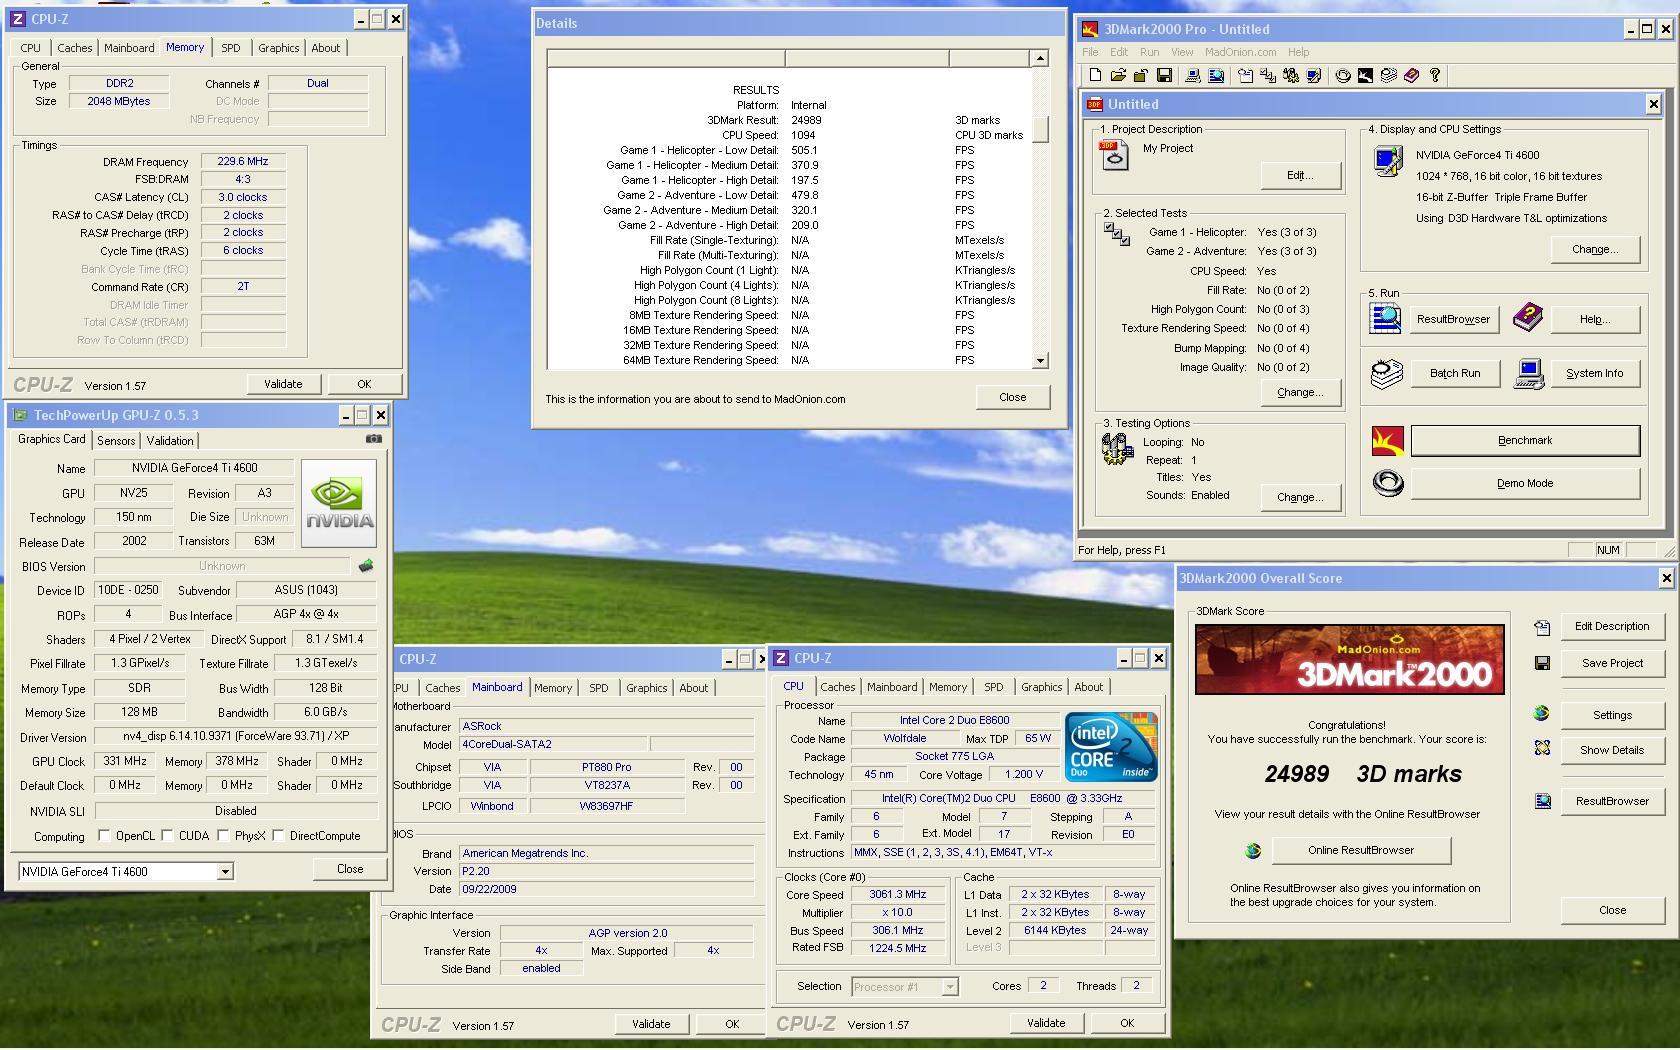Enable the PhysX checkbox in GPU-Z
The image size is (1680, 1050).
point(223,835)
